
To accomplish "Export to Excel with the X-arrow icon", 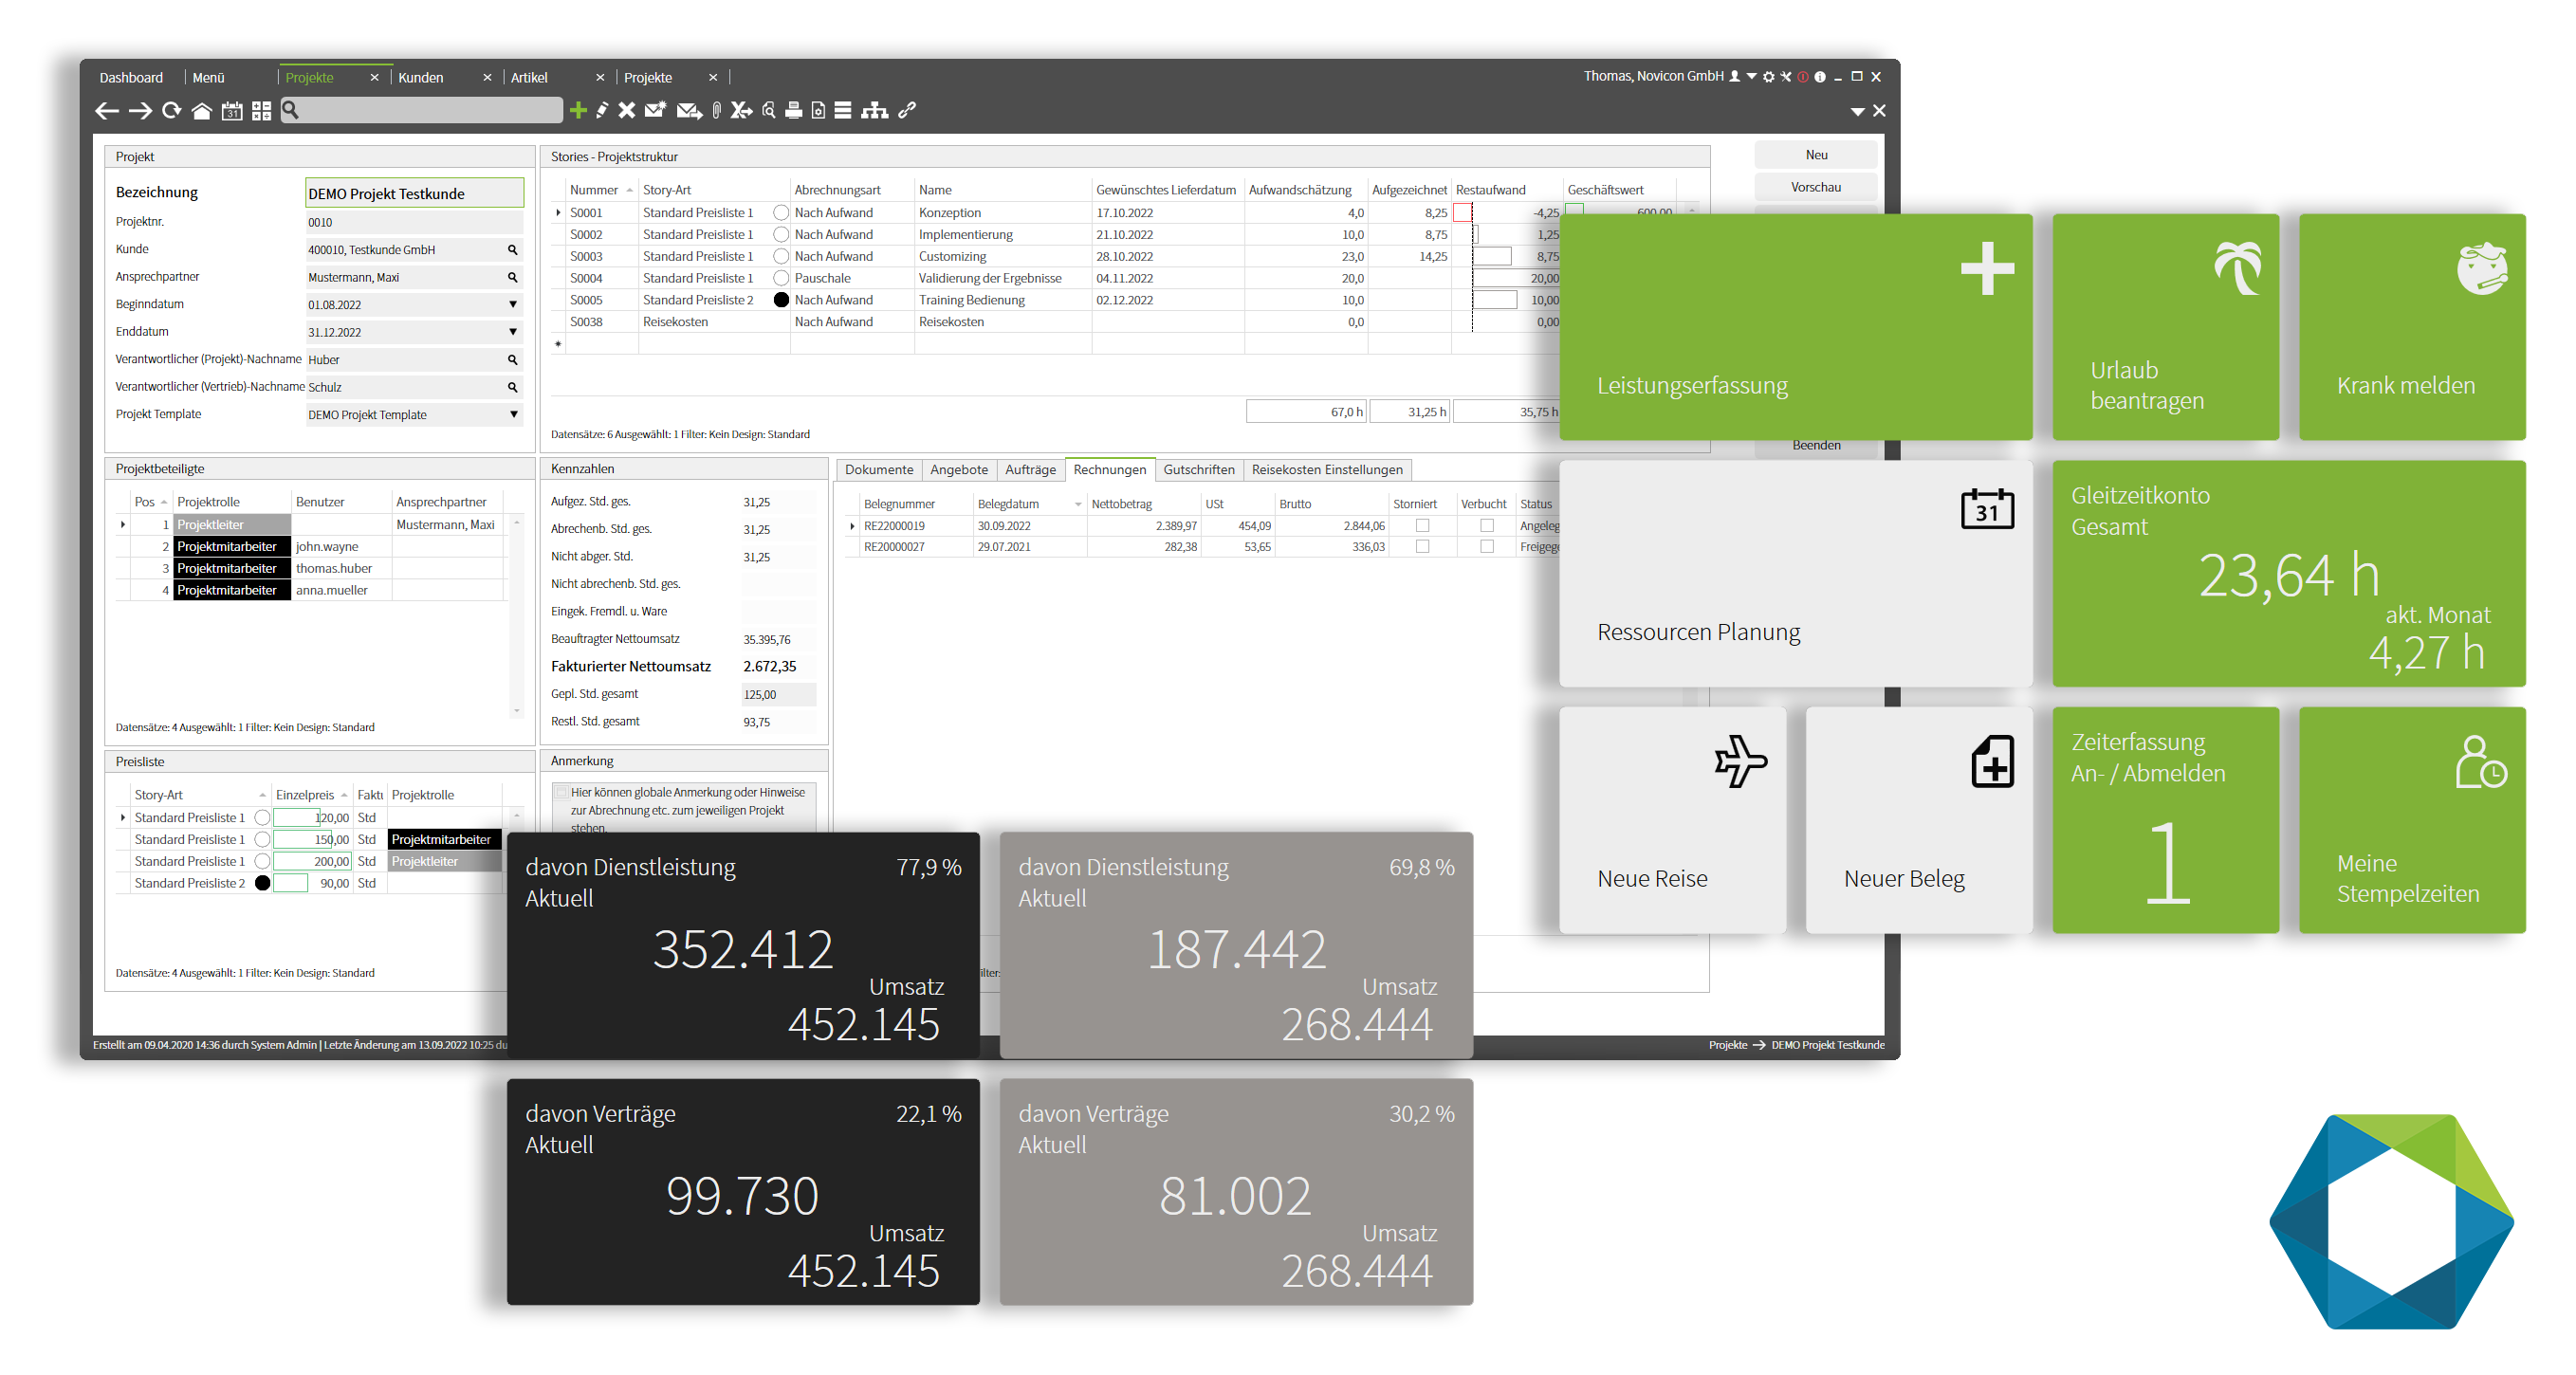I will point(741,110).
